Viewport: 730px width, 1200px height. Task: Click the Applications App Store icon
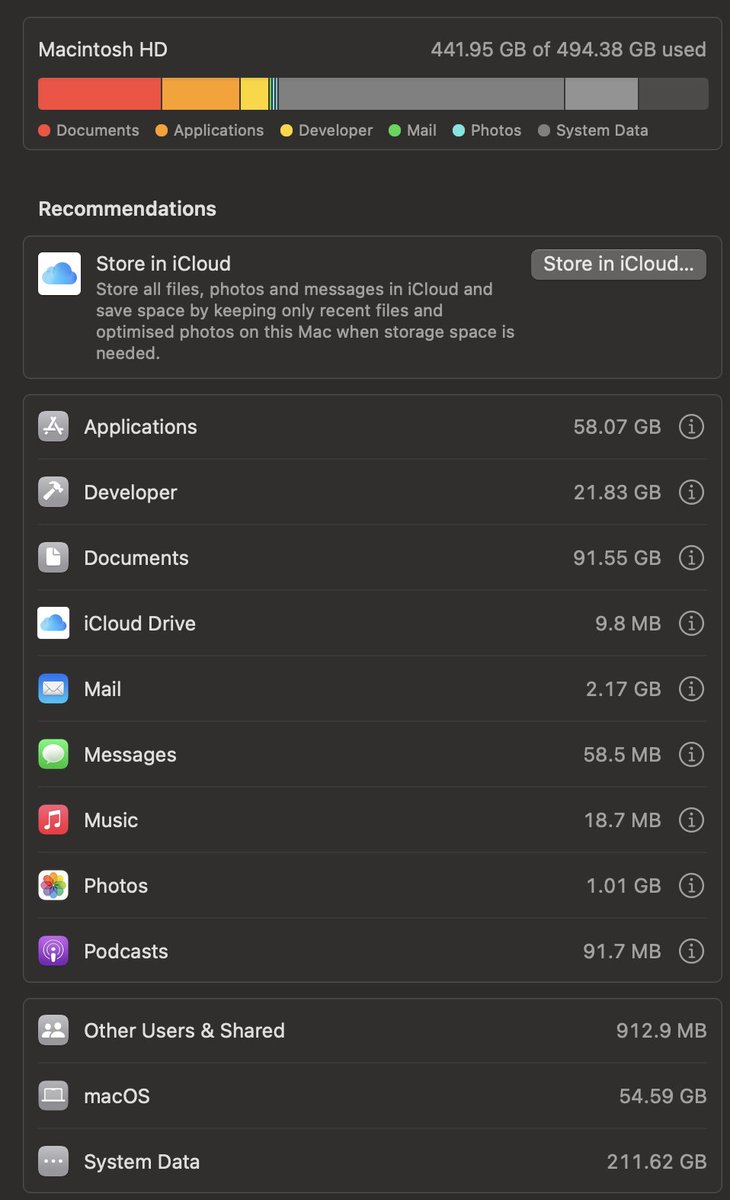point(53,427)
